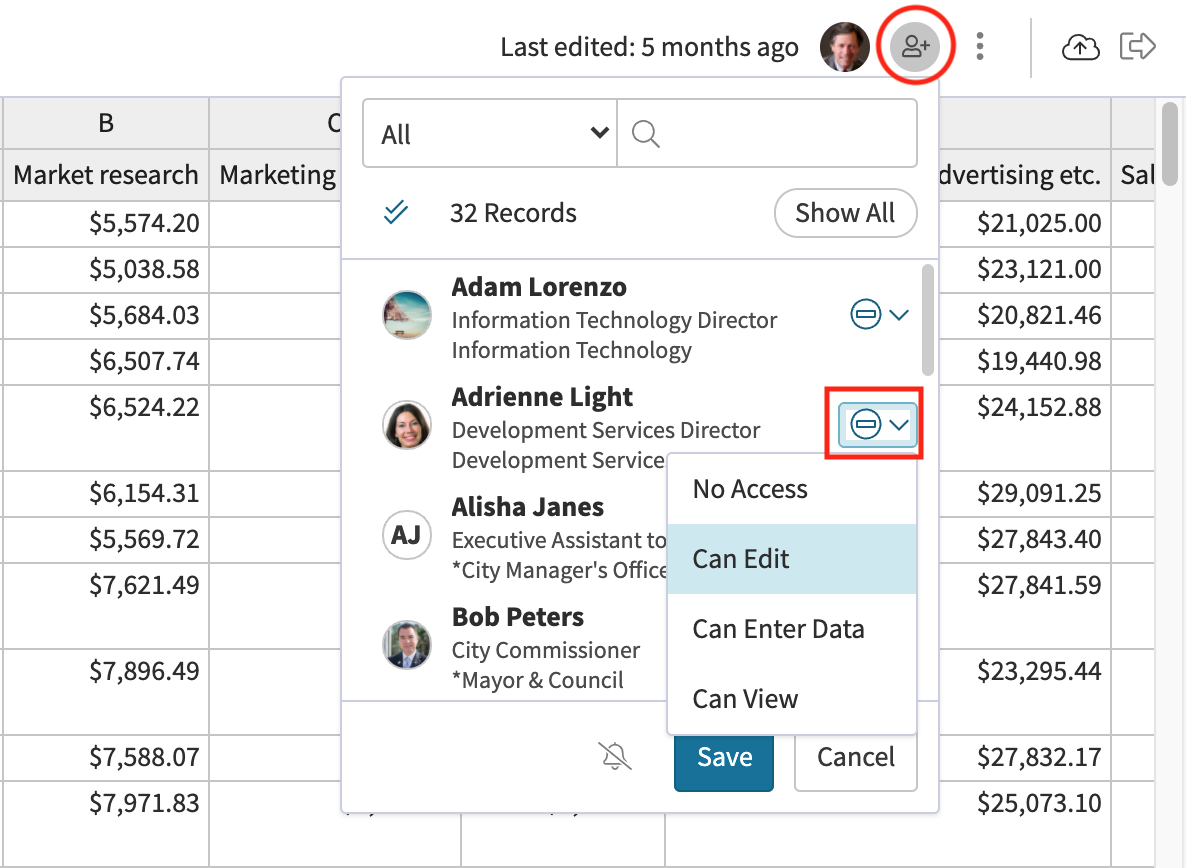Click the search magnifier icon
1186x868 pixels.
pos(646,134)
